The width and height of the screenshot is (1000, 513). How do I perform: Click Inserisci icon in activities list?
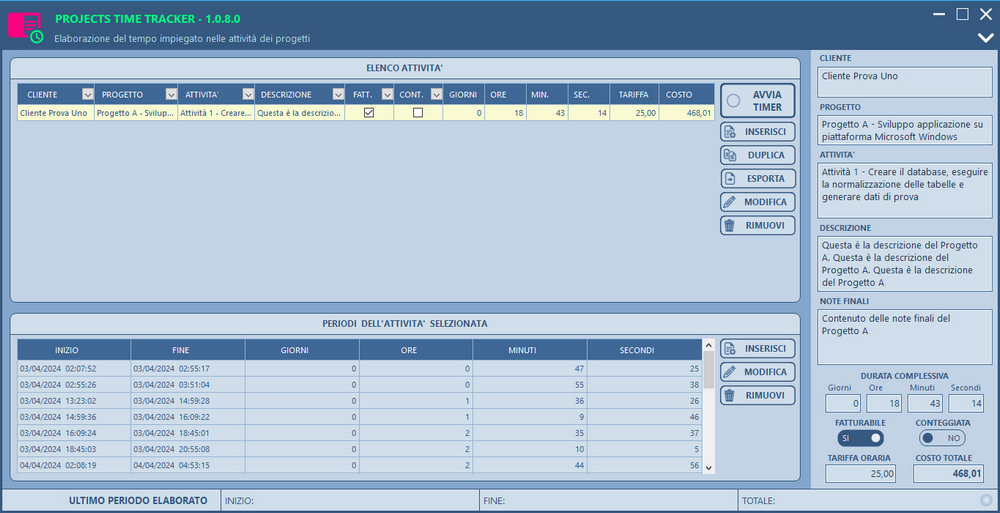point(729,132)
